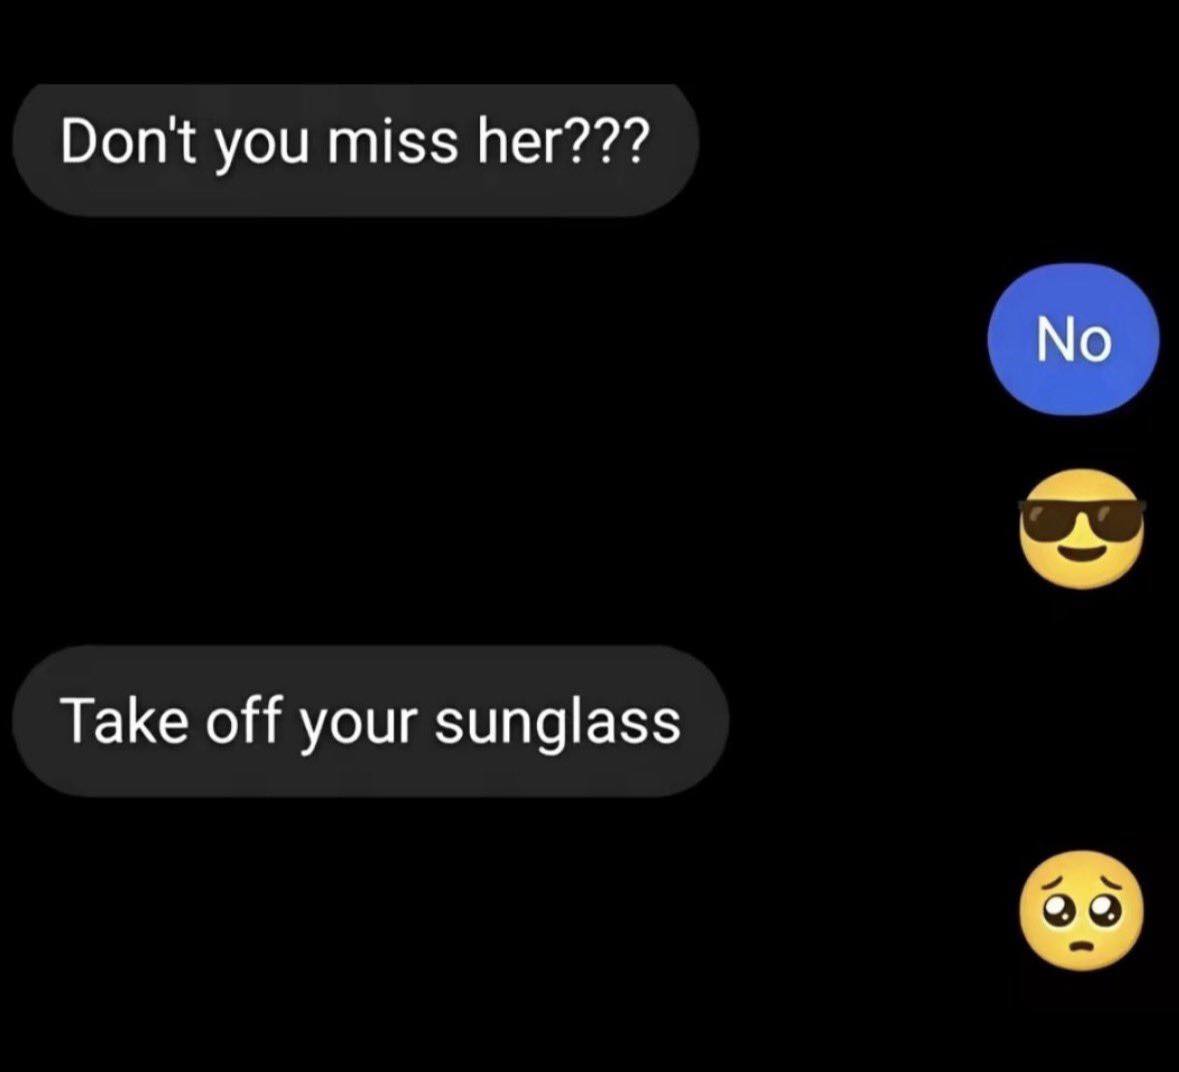Screen dimensions: 1179x1072
Task: Click the word "off" in the second received message
Action: click(x=243, y=720)
